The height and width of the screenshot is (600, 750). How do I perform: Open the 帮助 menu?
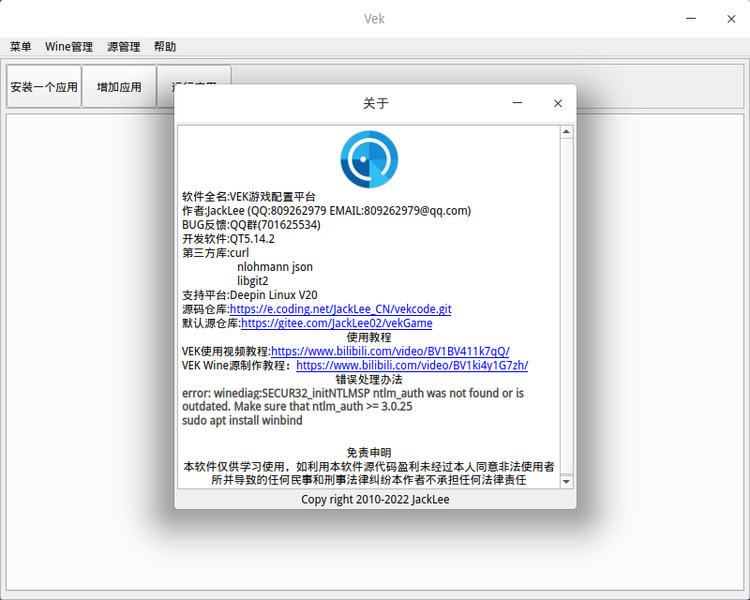165,47
